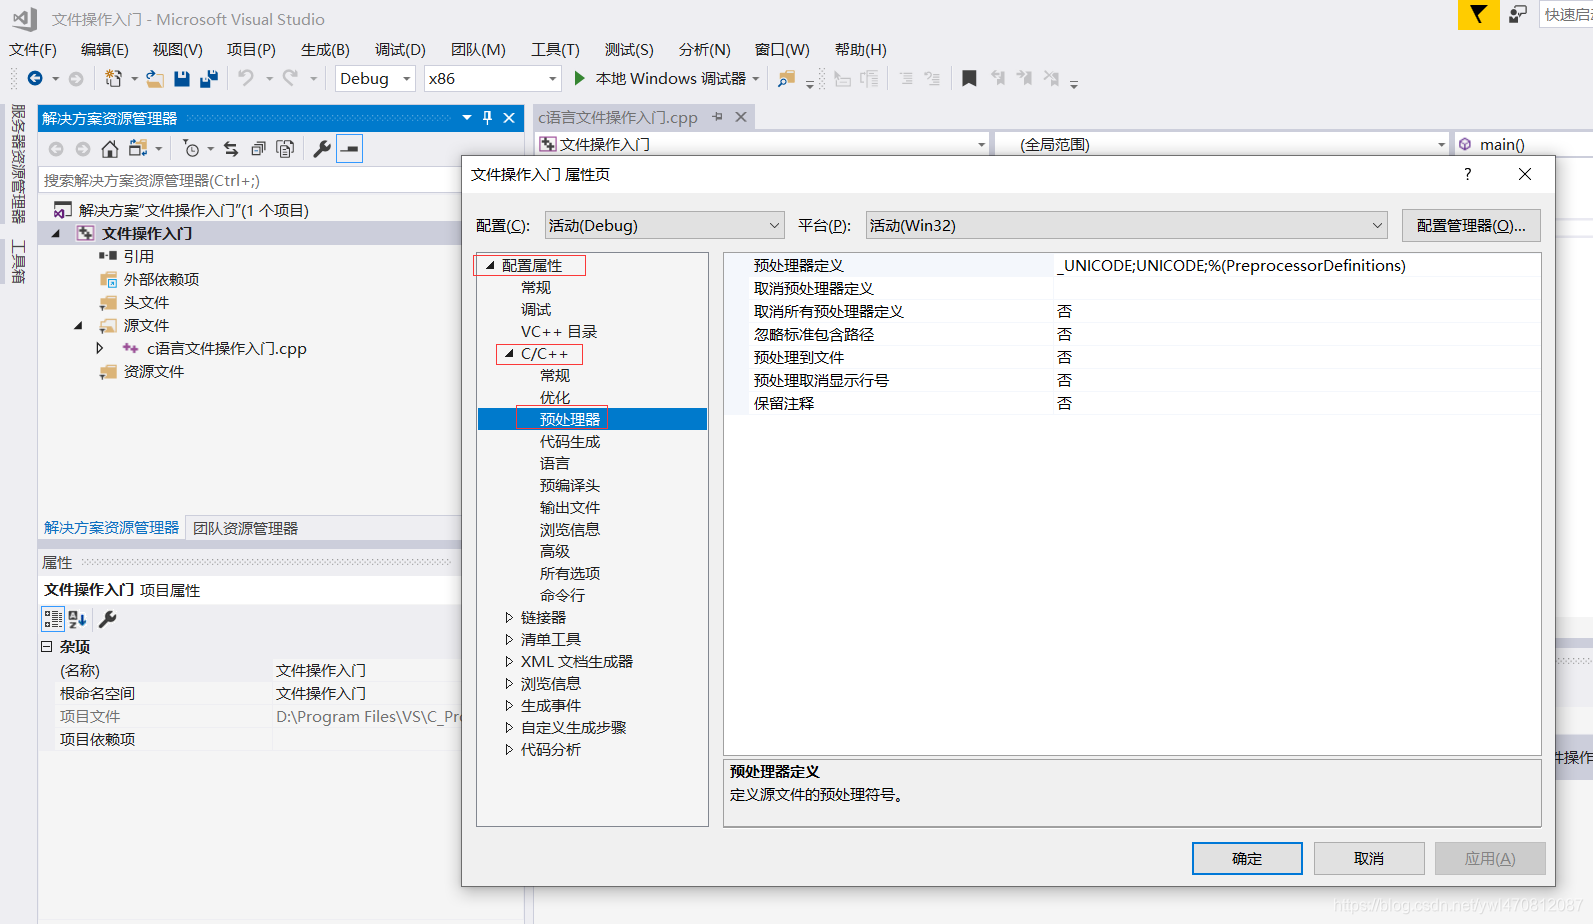Open the 活动(Debug) configuration combo box
The height and width of the screenshot is (924, 1593).
pyautogui.click(x=665, y=225)
